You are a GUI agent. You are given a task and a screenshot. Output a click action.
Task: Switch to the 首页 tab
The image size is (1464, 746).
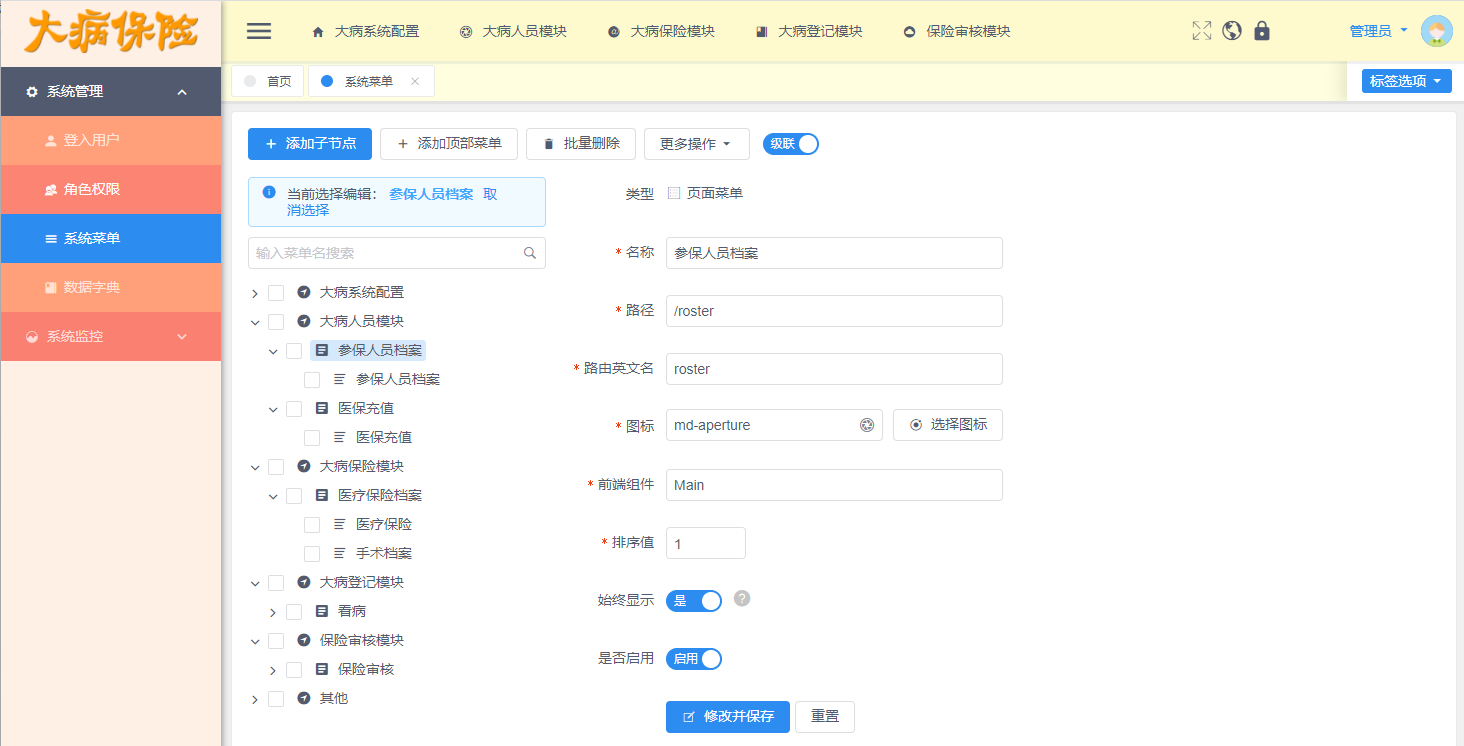coord(267,81)
